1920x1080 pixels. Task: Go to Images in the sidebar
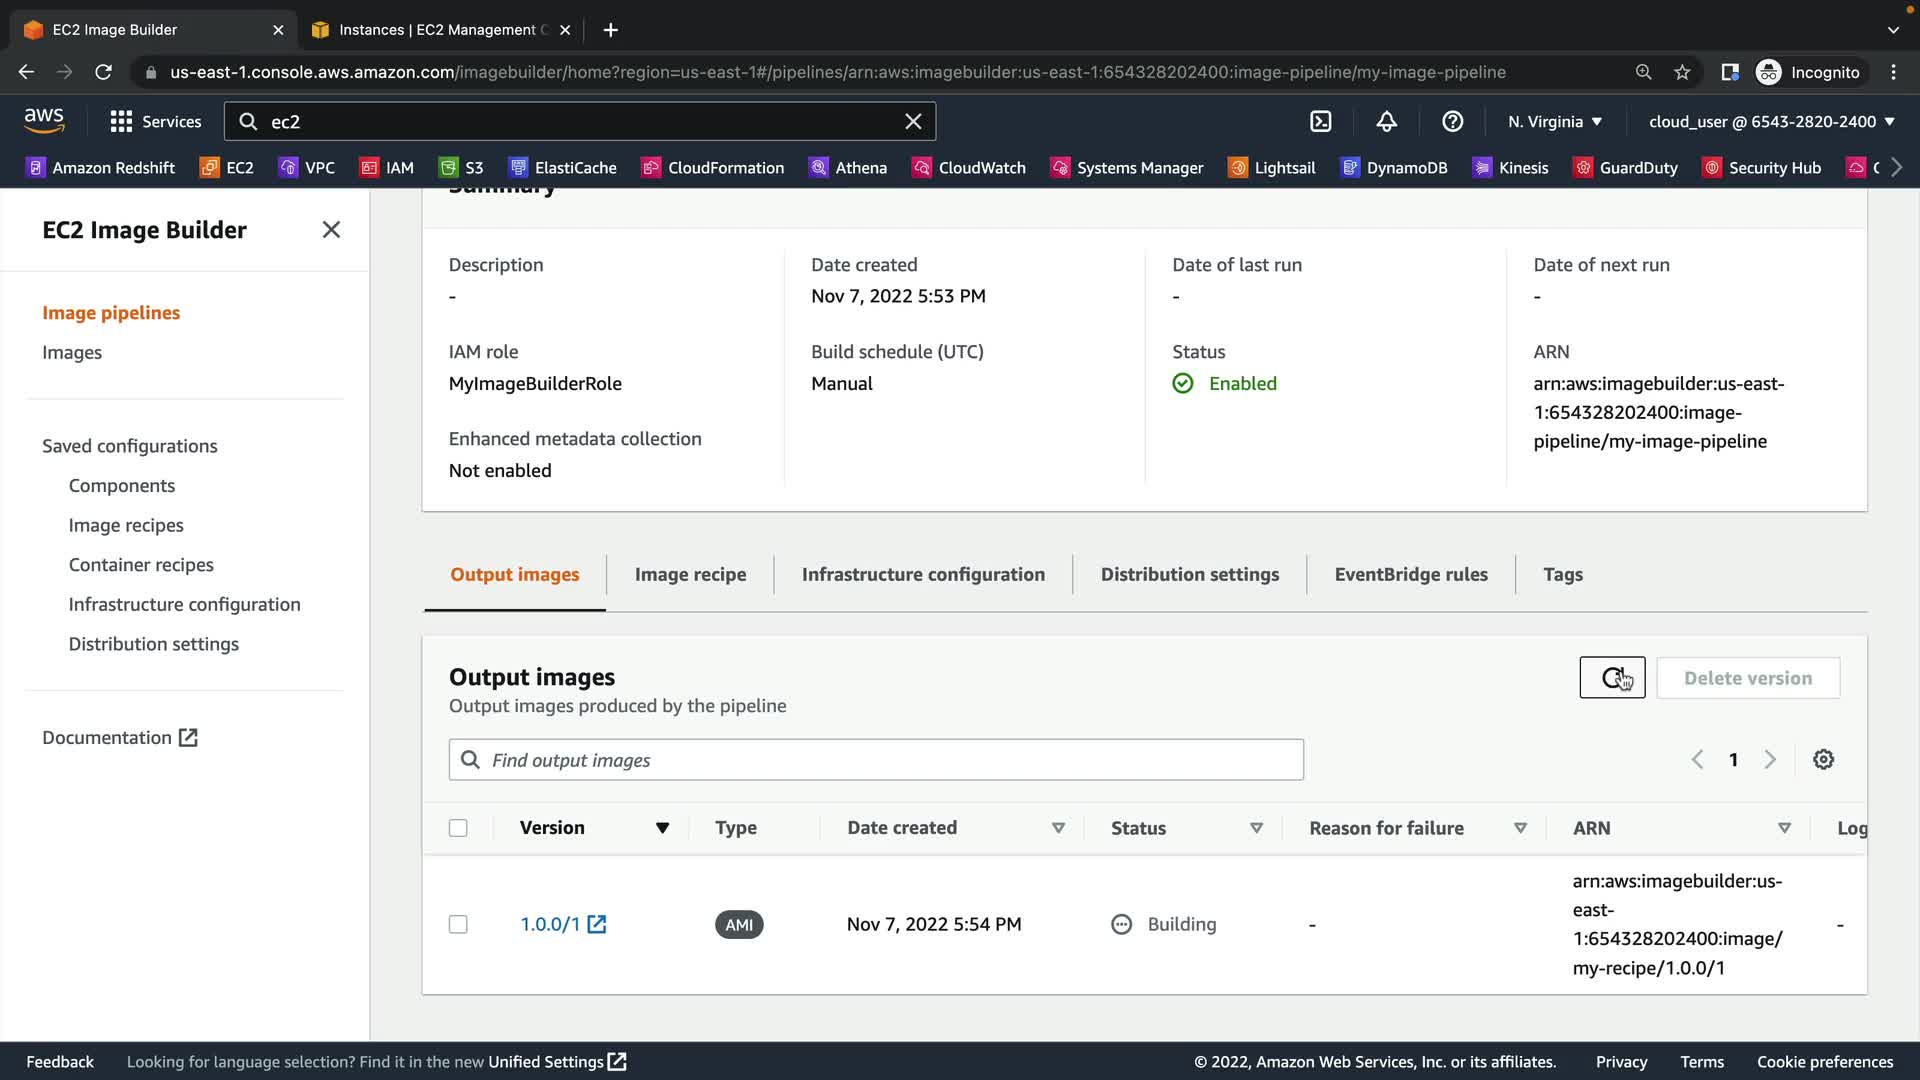tap(72, 353)
